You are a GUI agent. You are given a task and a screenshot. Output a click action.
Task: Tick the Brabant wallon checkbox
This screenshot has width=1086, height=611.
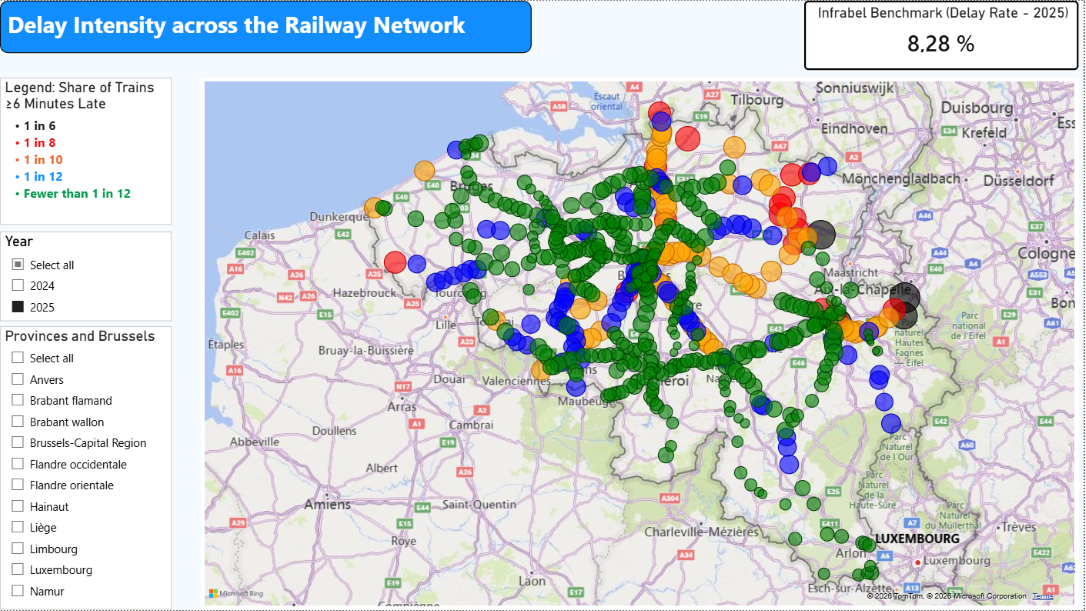[x=18, y=422]
